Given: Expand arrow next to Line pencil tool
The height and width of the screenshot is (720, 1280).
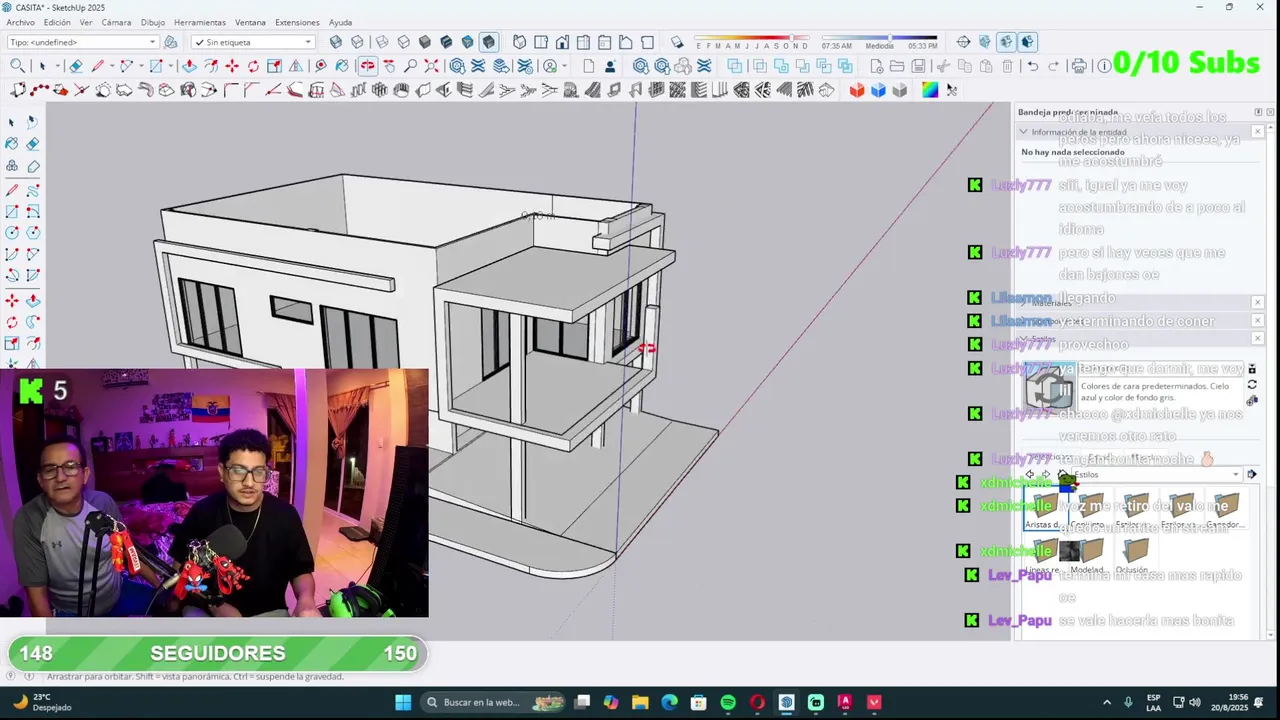Looking at the screenshot, I should 111,66.
